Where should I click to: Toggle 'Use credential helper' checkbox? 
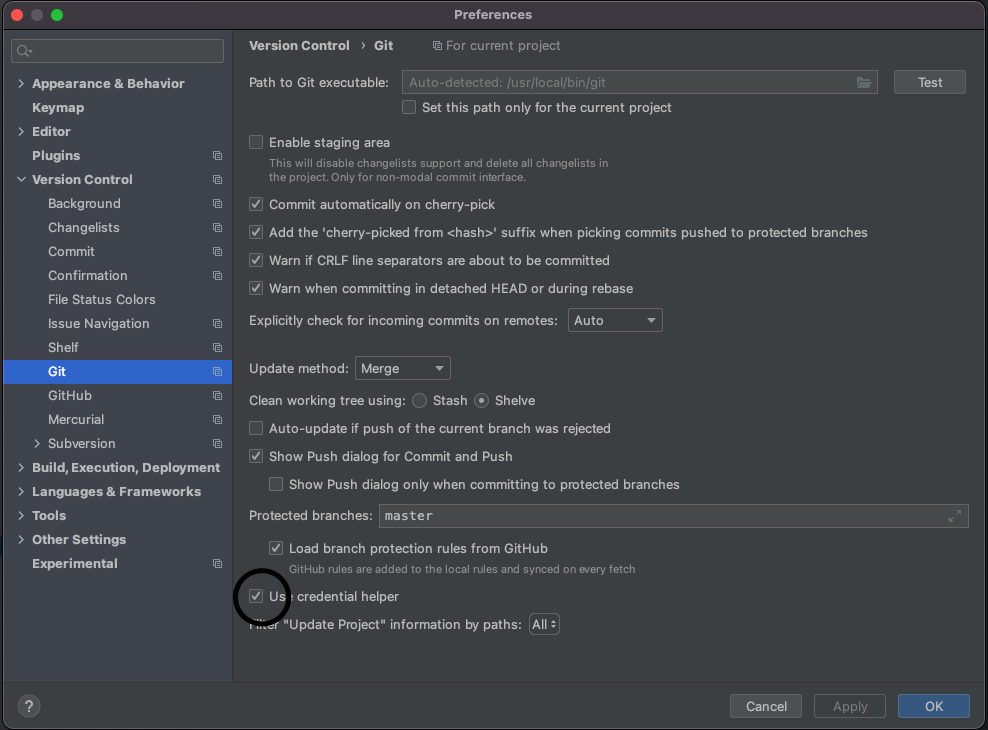pos(256,596)
